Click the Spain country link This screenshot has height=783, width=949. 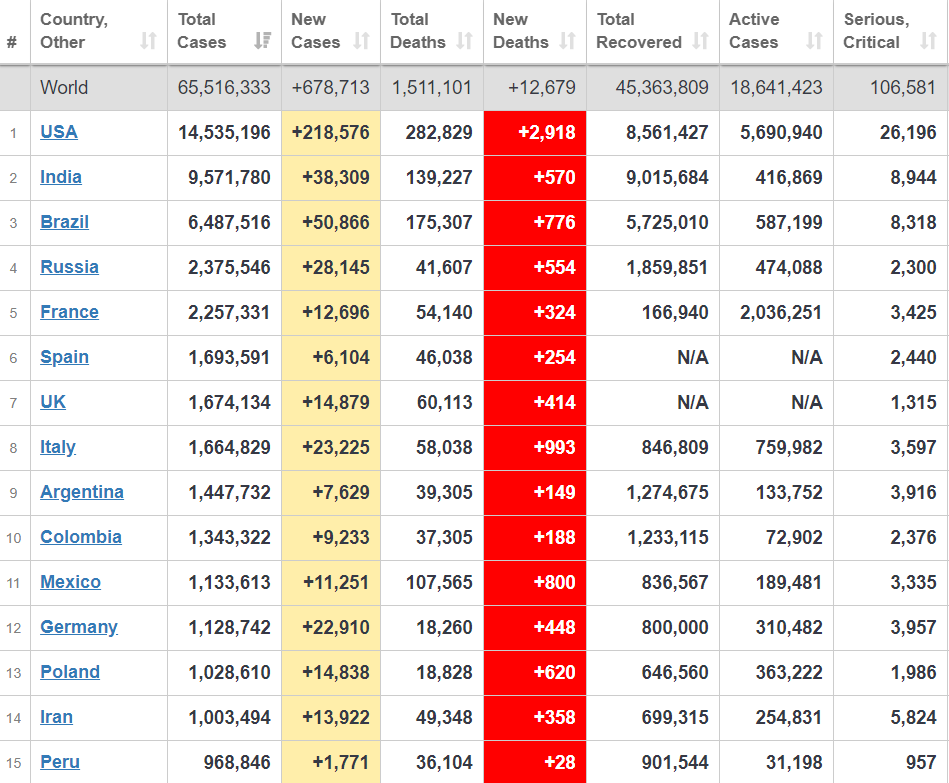(x=64, y=357)
